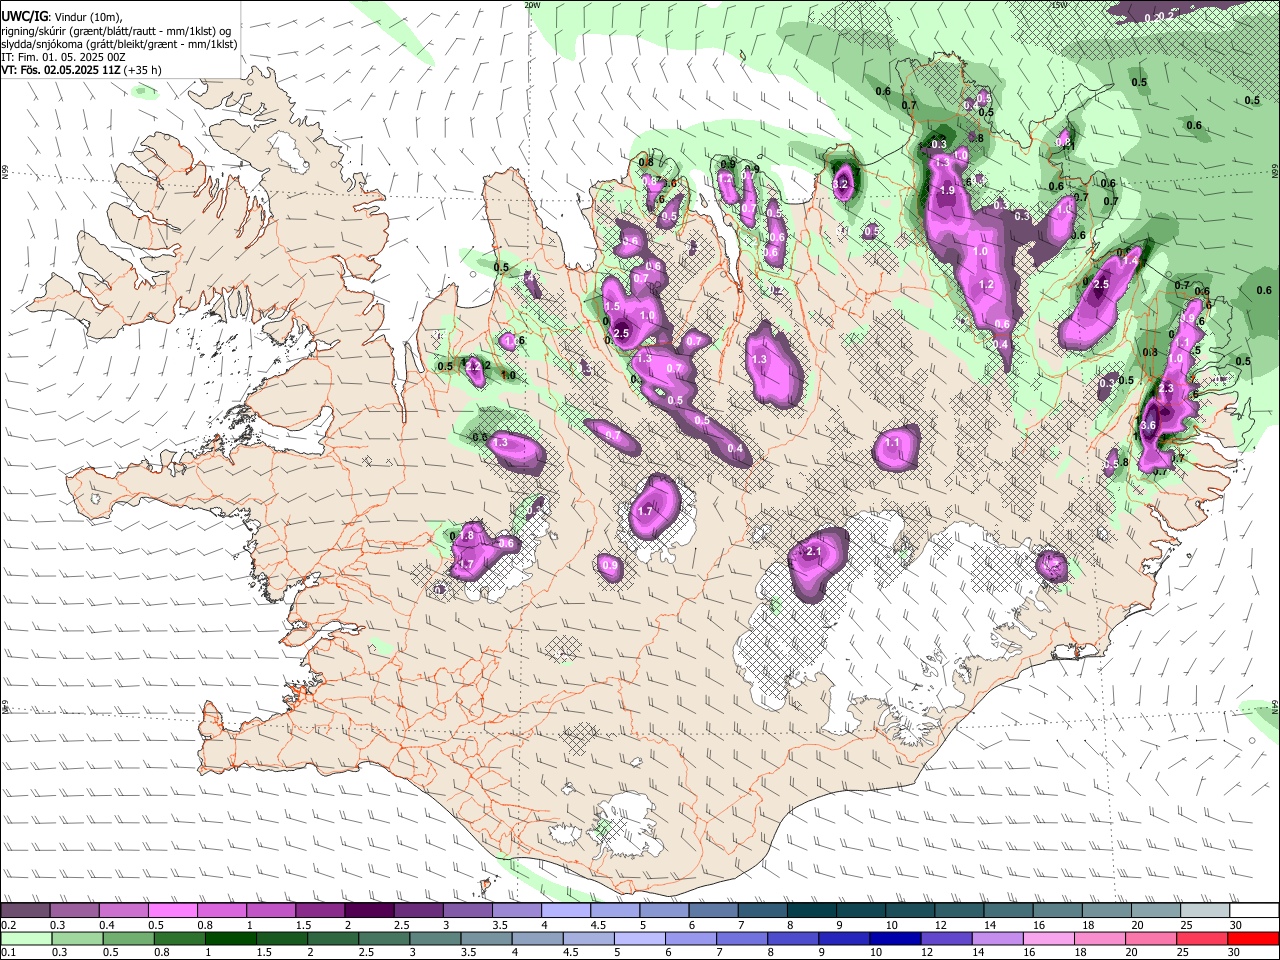Click the 'IT: Fim. 01. 05. 2025 00Z' line
The width and height of the screenshot is (1280, 960).
point(64,57)
